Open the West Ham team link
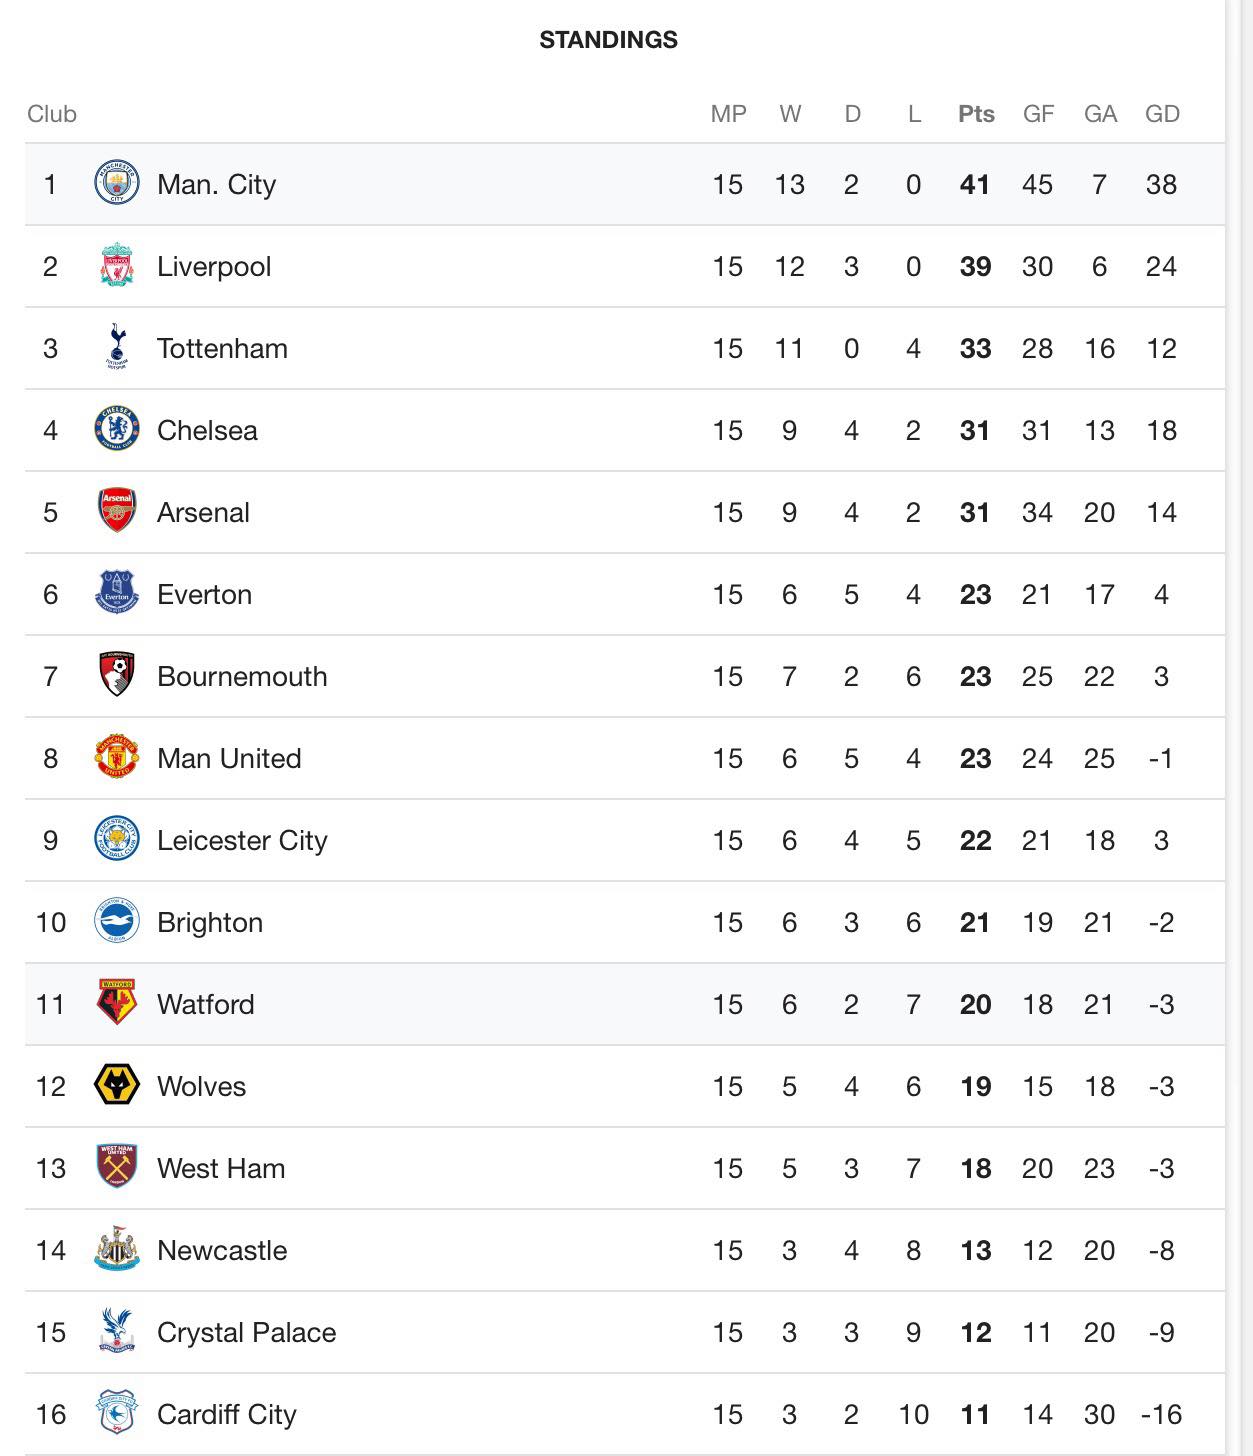The image size is (1253, 1456). tap(221, 1168)
